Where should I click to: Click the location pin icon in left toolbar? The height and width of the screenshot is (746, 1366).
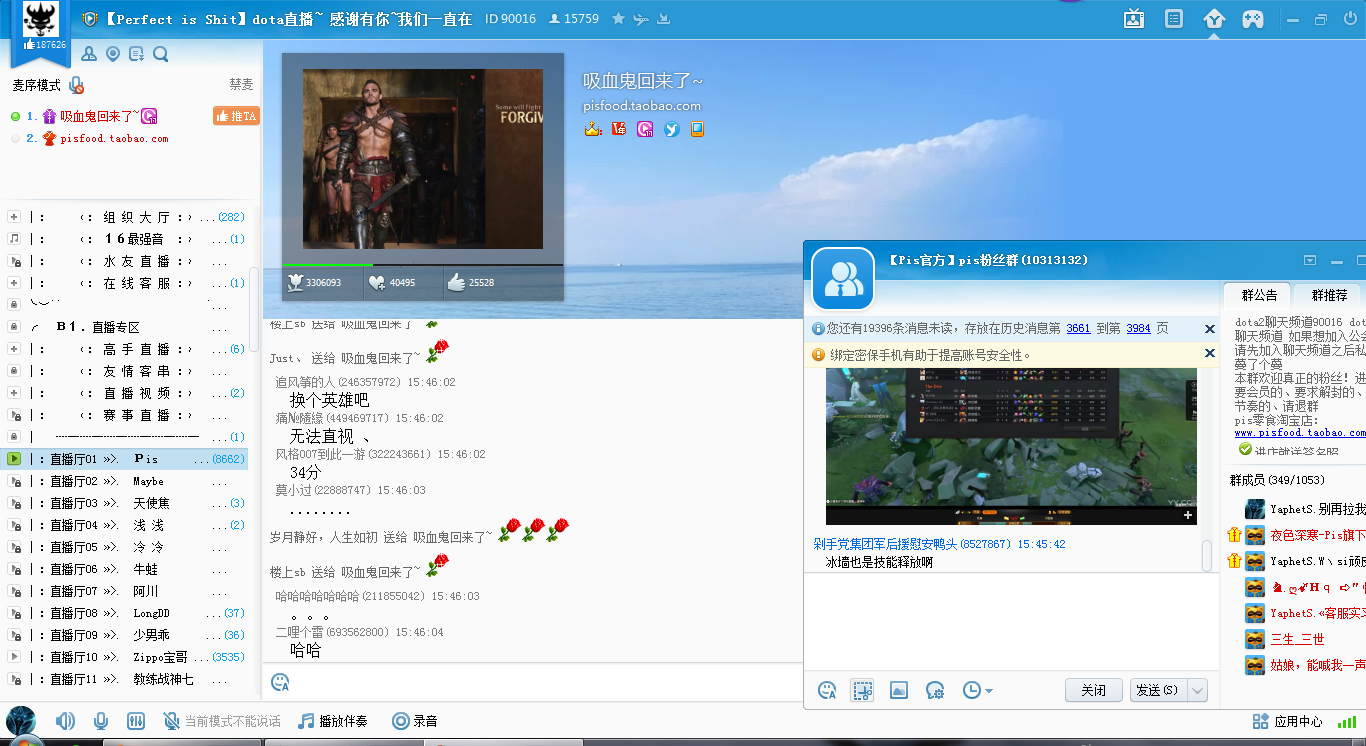point(113,54)
